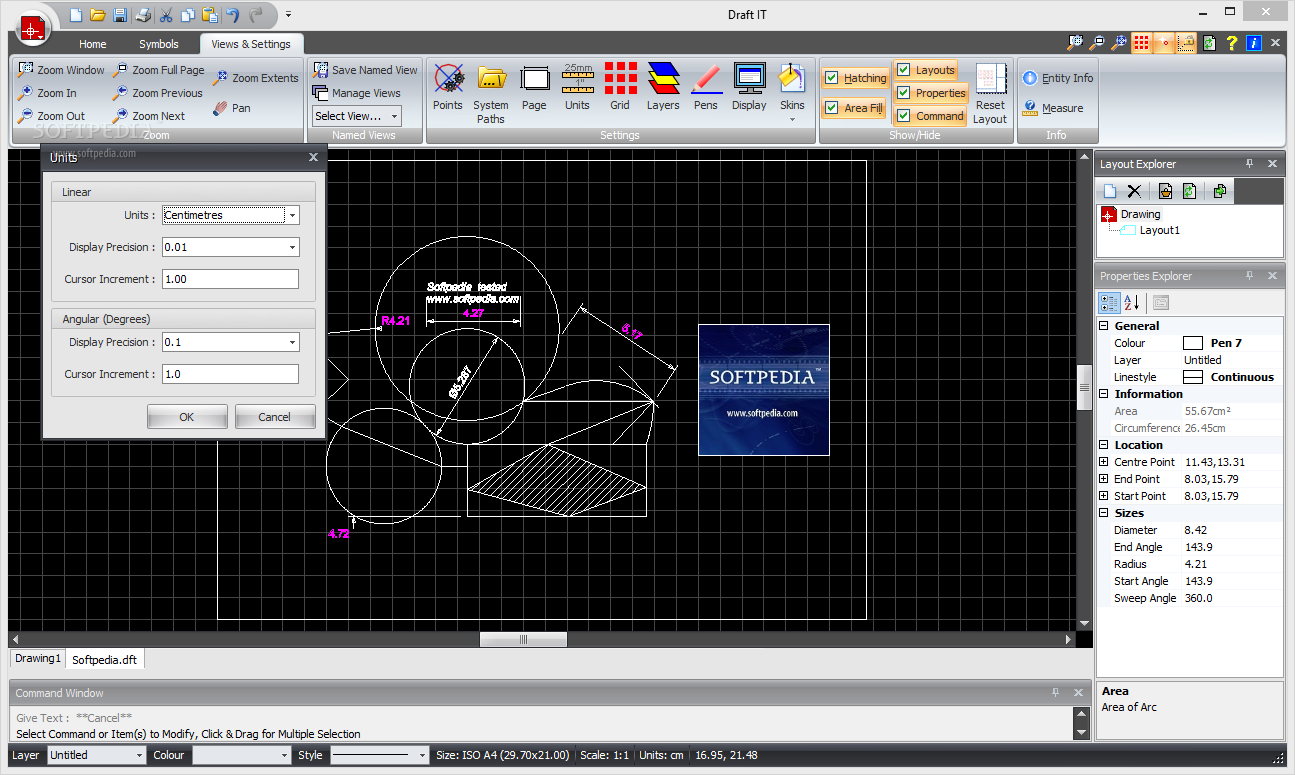Pin the Layout Explorer panel

coord(1249,163)
